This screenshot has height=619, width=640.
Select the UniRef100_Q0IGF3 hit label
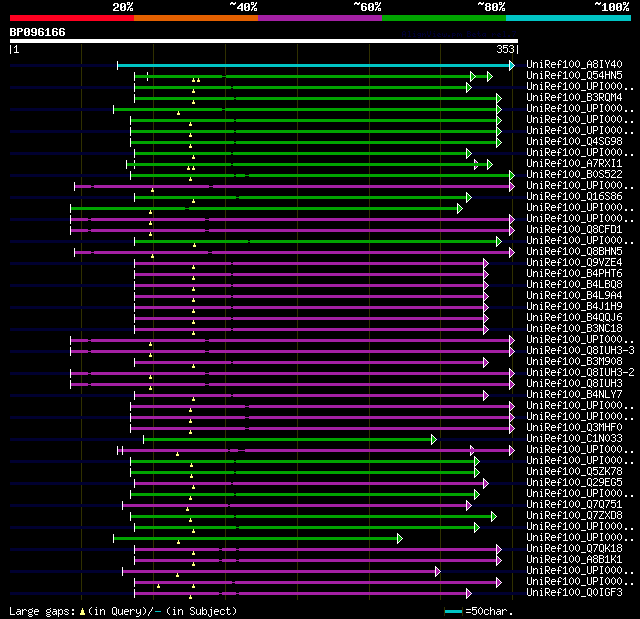coord(574,593)
